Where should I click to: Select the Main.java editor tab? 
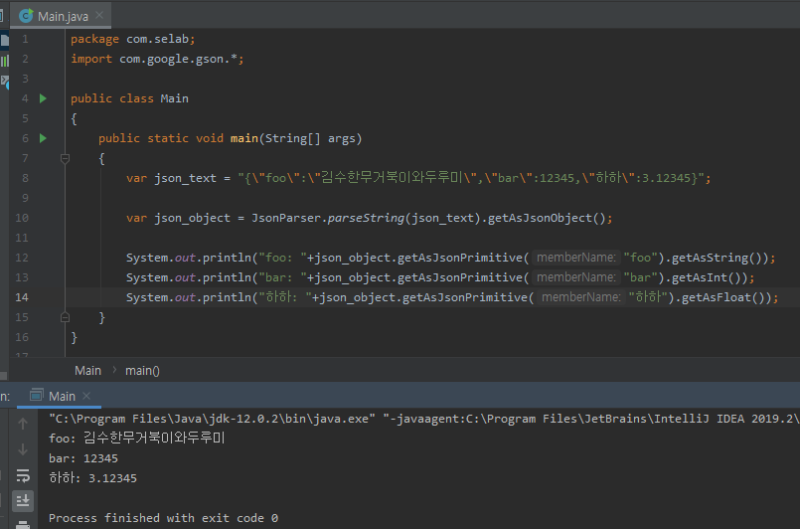click(x=64, y=17)
